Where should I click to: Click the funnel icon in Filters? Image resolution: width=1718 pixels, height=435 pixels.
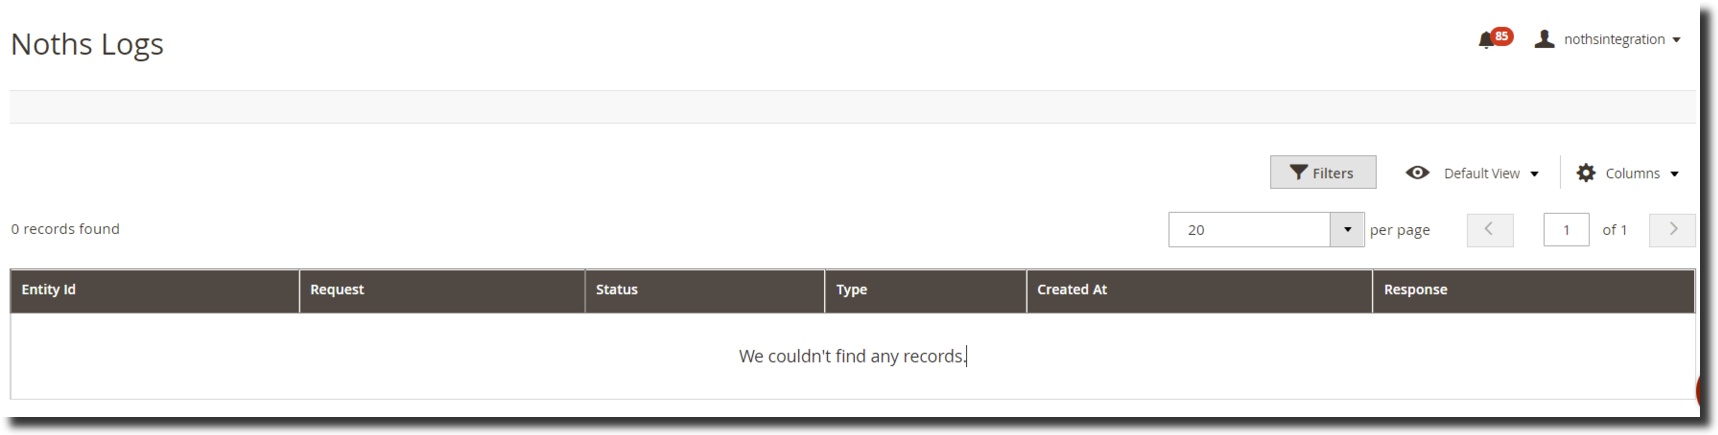1298,173
